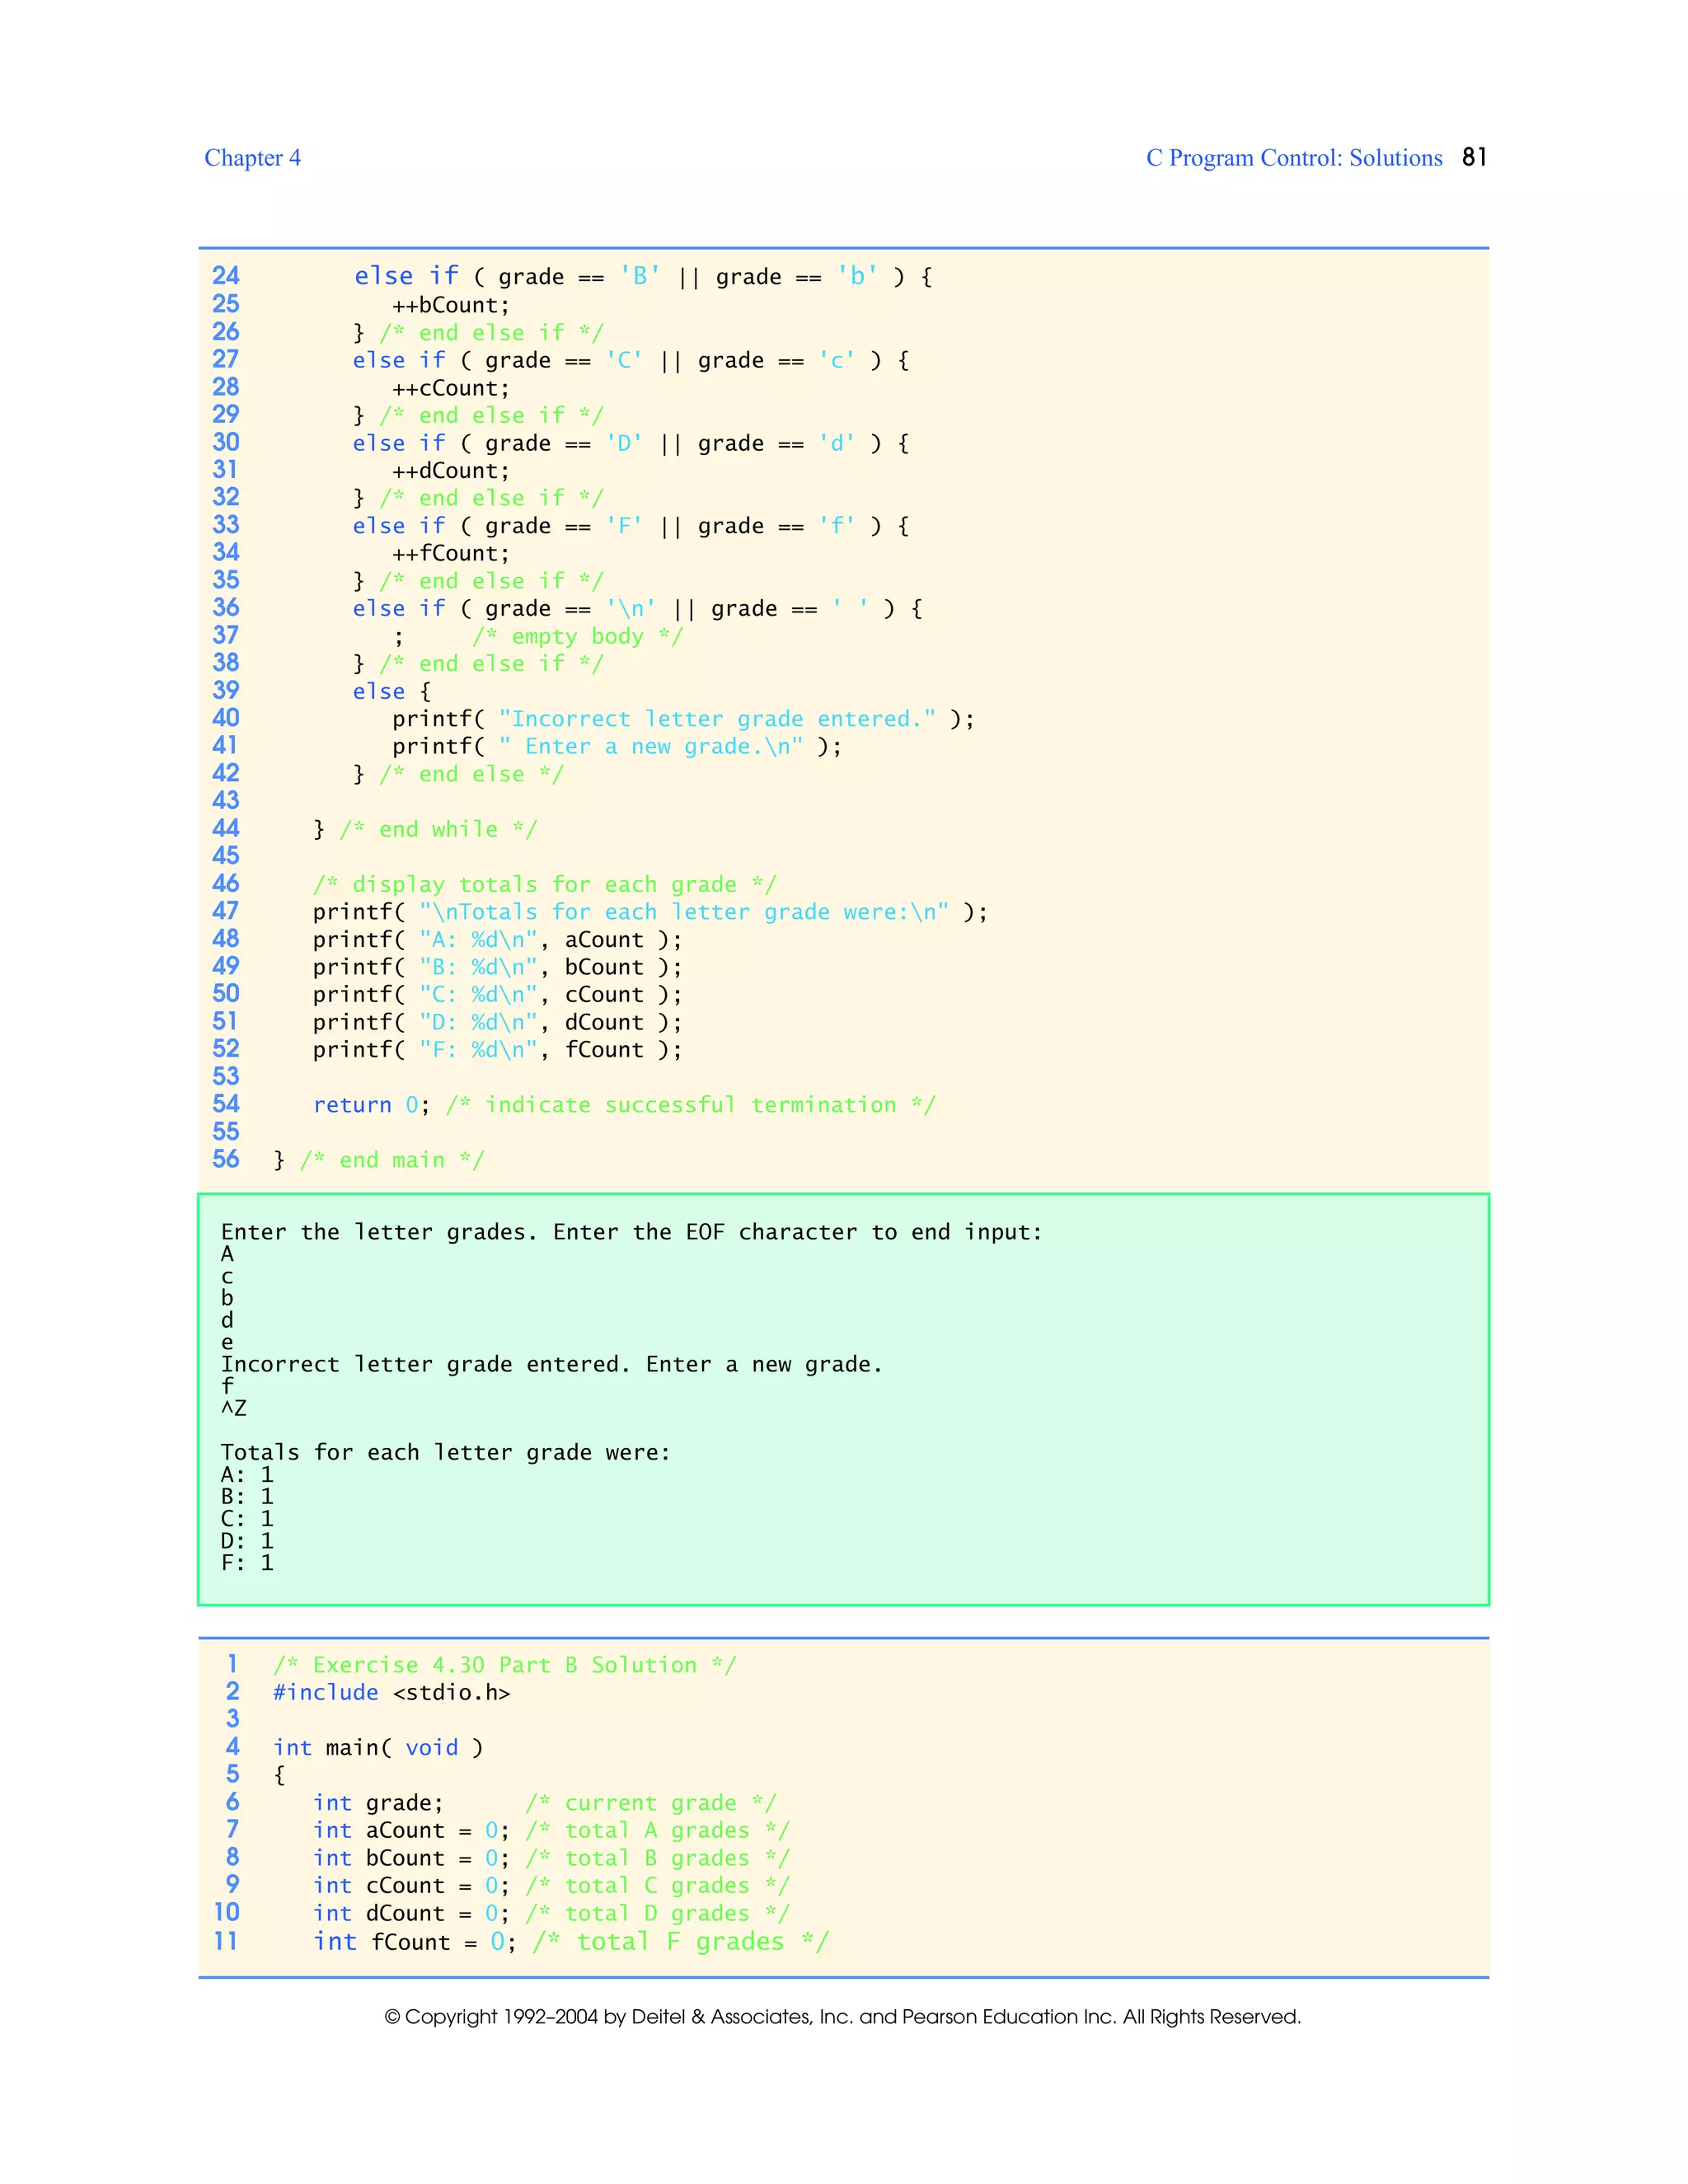This screenshot has height=2184, width=1688.
Task: Click the "++bCount;" statement
Action: (450, 305)
